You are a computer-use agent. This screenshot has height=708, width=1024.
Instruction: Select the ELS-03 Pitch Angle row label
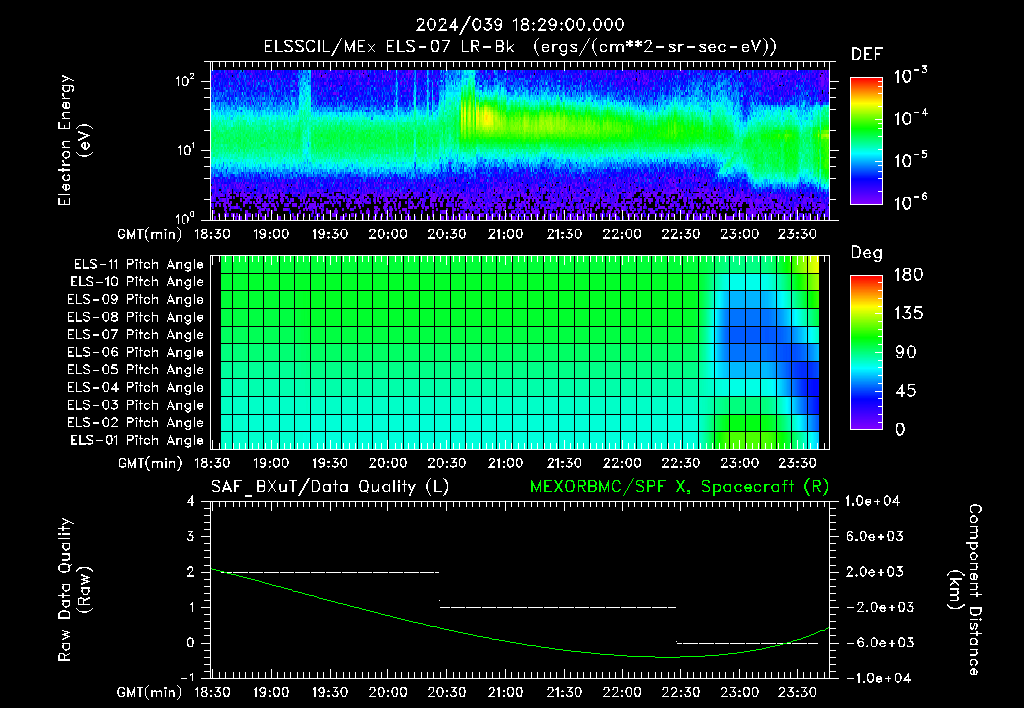[136, 405]
